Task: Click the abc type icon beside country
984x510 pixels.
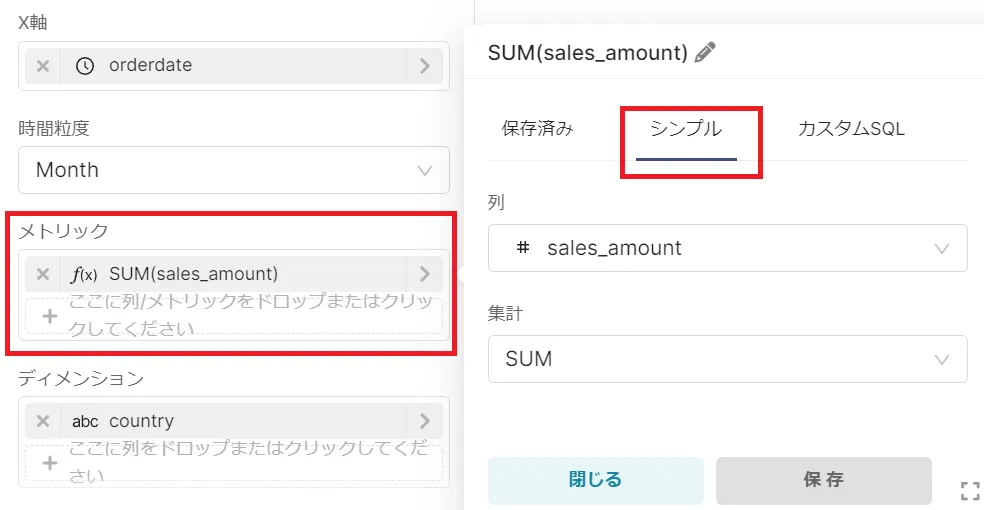Action: tap(85, 421)
